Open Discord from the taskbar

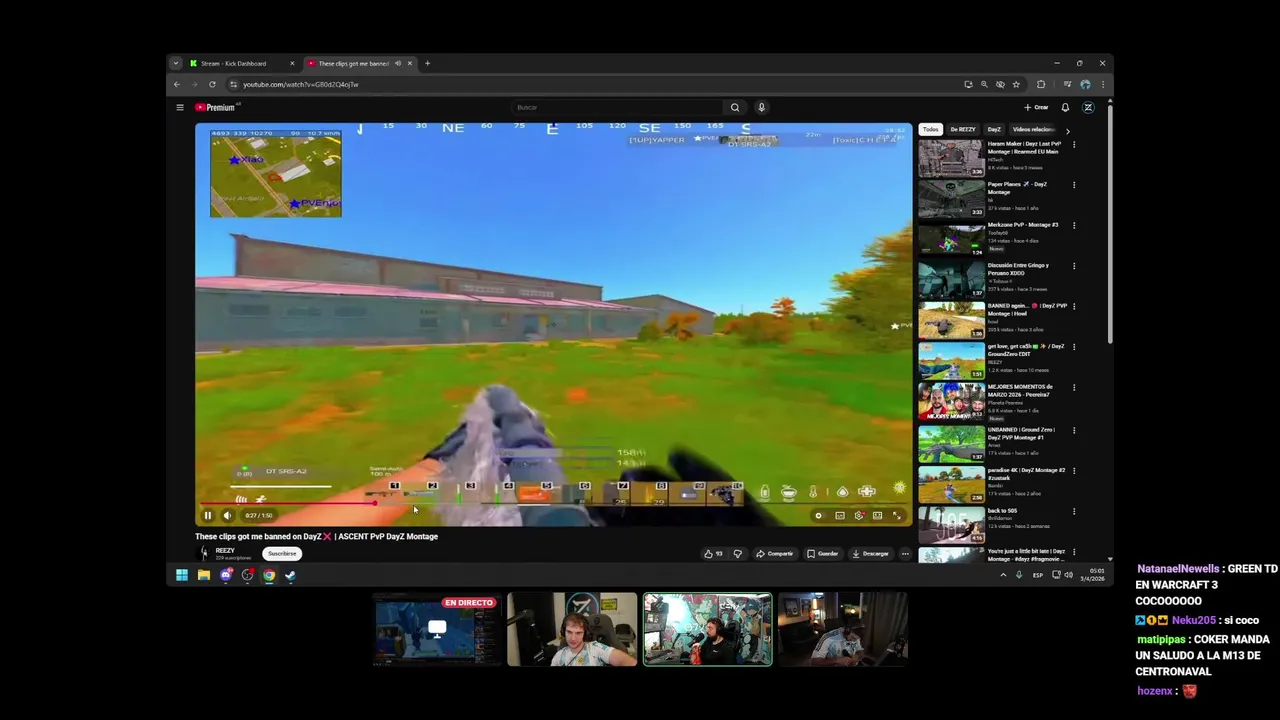coord(226,575)
